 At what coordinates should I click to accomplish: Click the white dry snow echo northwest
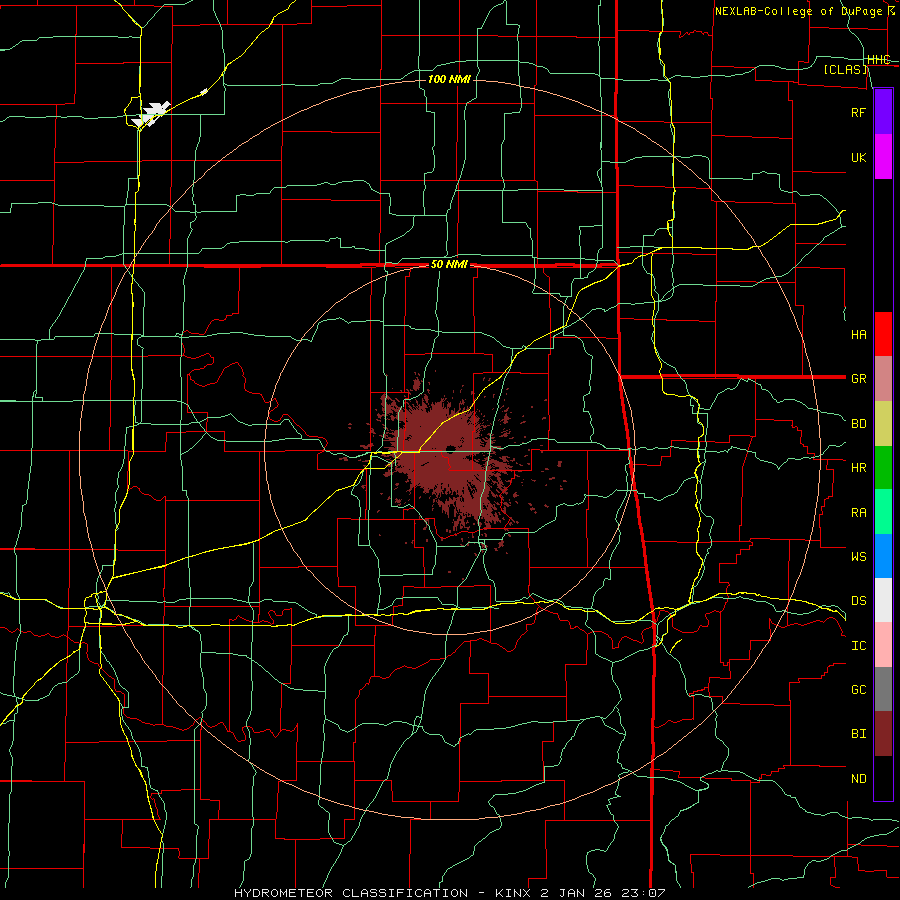click(x=150, y=112)
